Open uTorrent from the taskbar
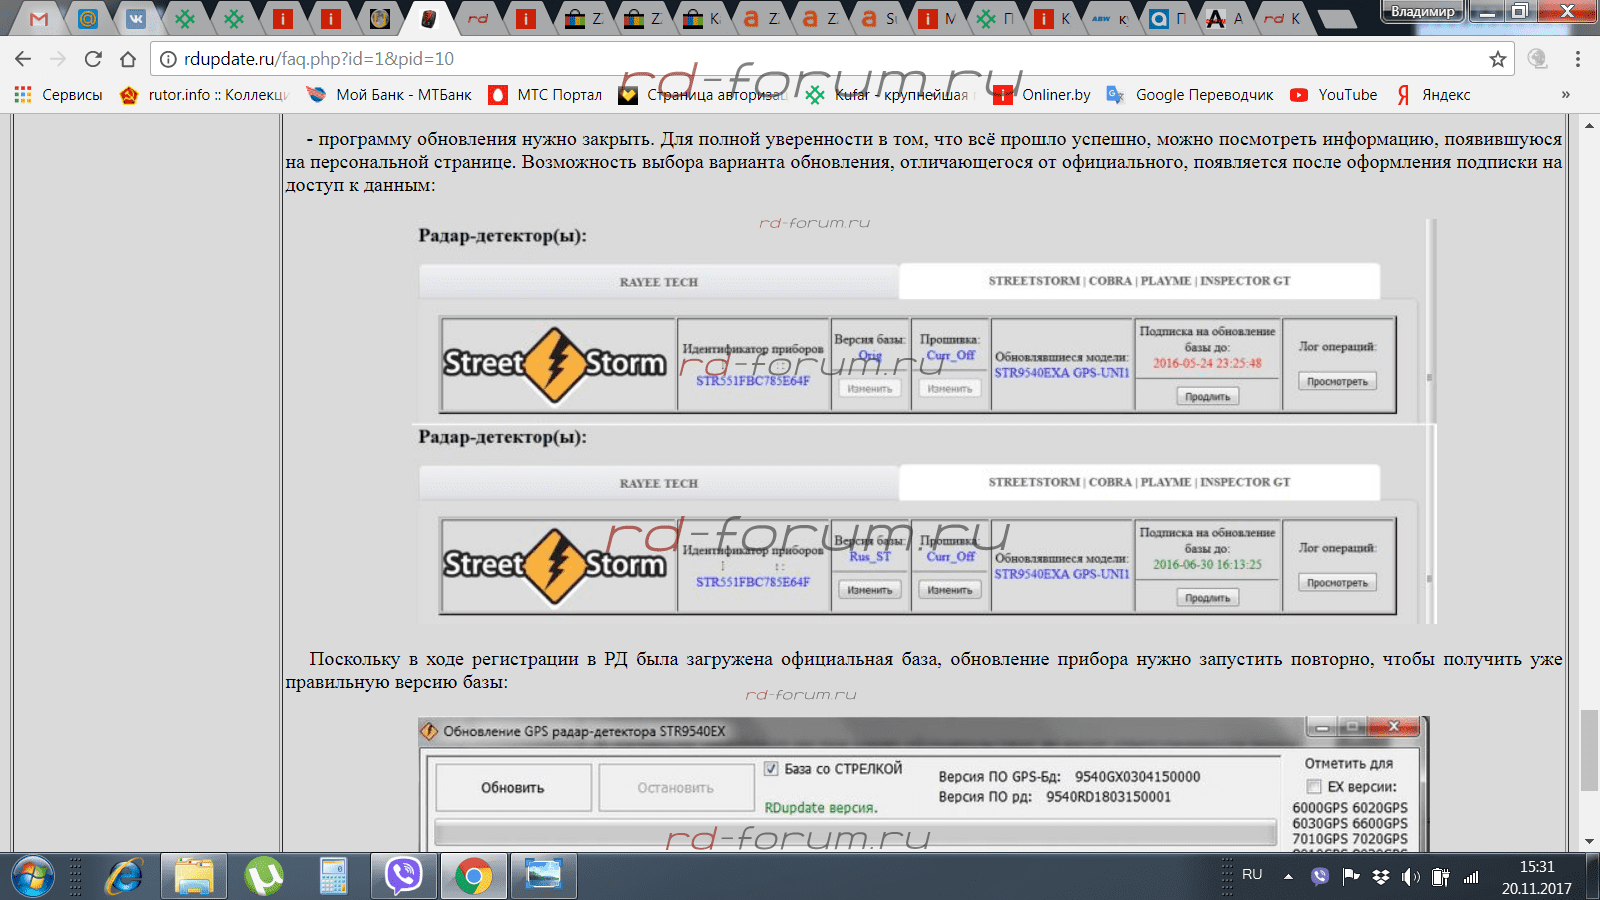Screen dimensions: 1600x900 click(x=264, y=877)
